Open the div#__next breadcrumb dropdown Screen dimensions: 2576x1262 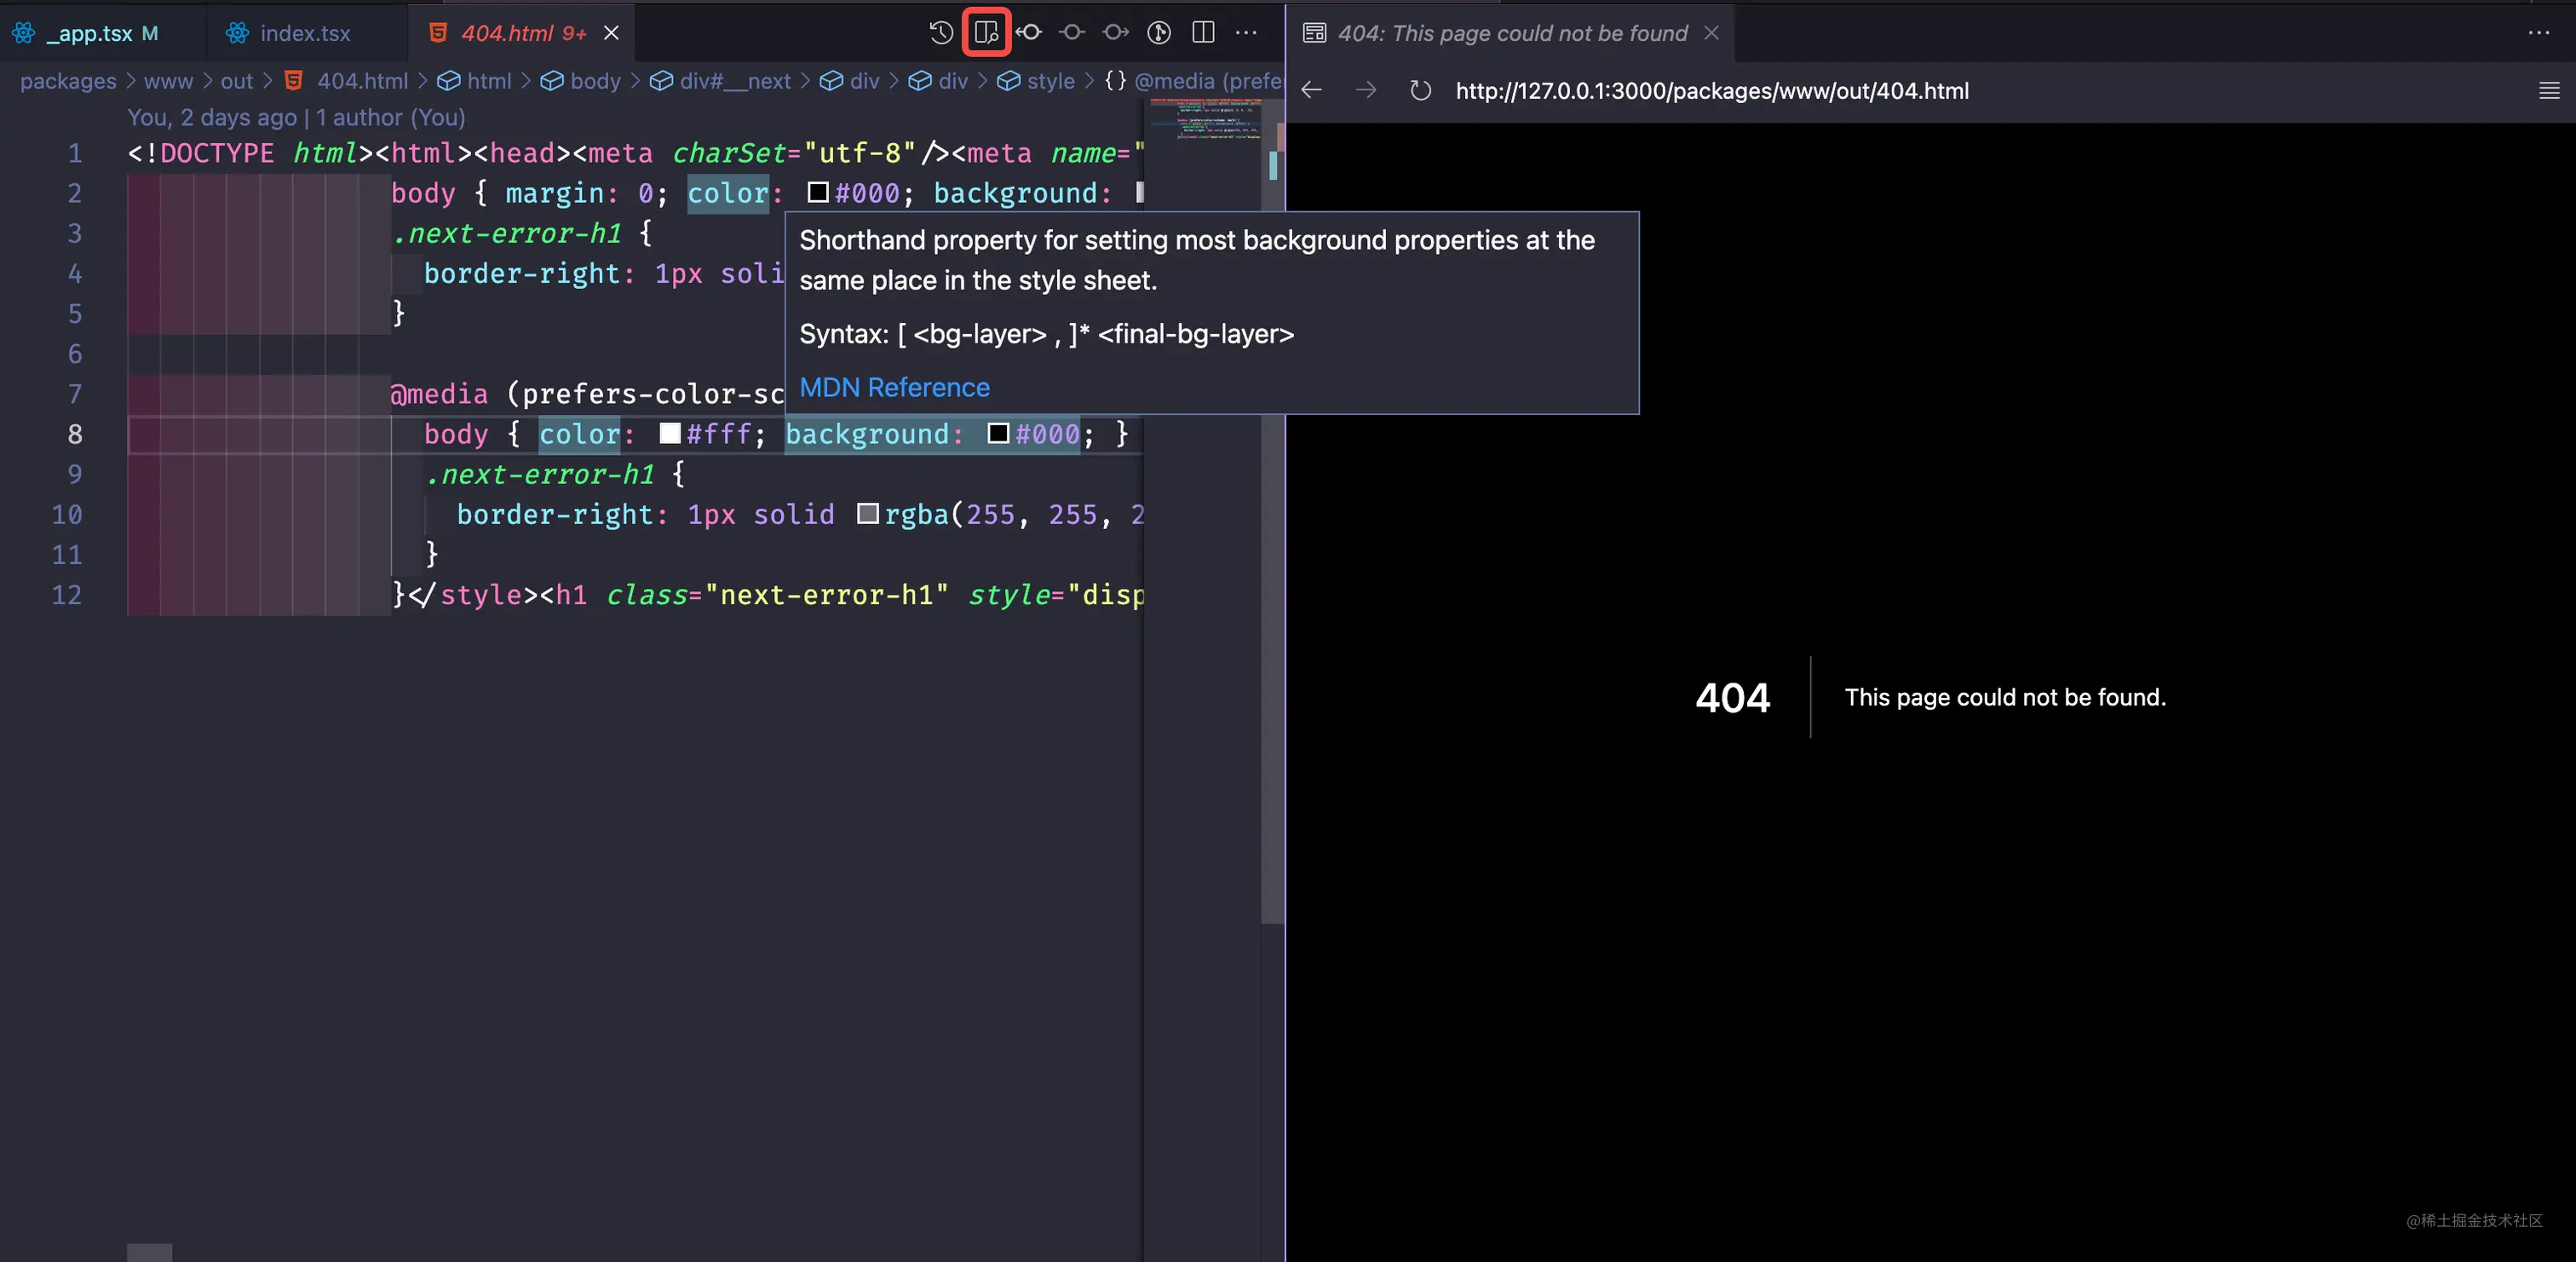click(735, 81)
